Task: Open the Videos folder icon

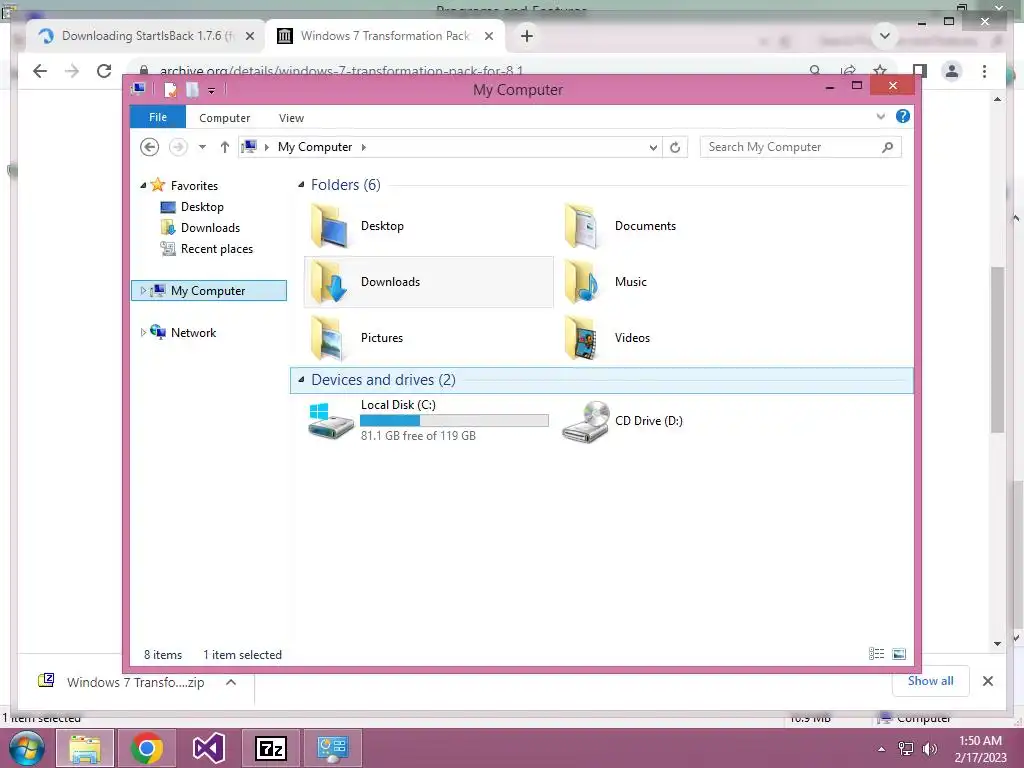Action: click(x=581, y=338)
